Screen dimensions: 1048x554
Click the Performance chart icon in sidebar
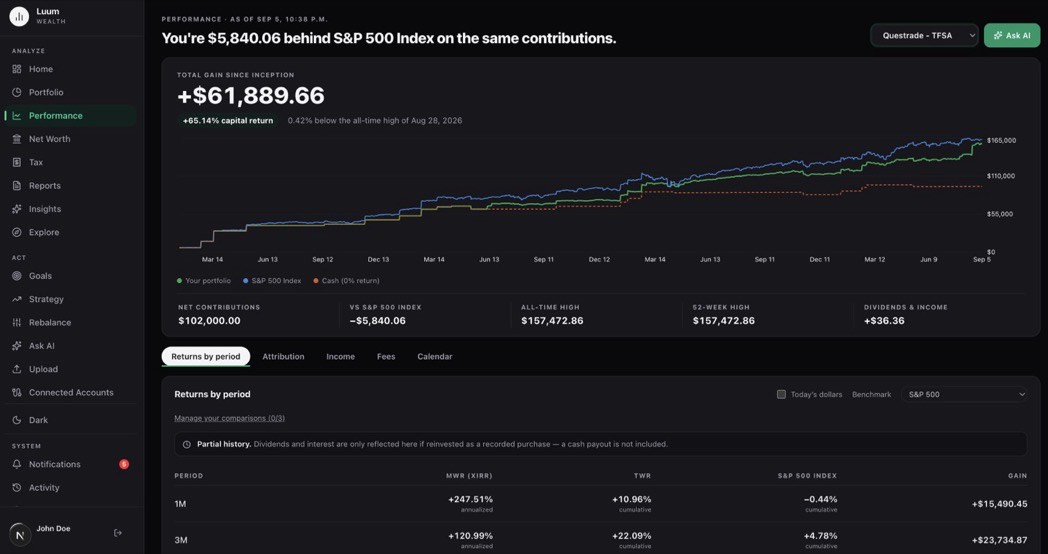click(17, 116)
